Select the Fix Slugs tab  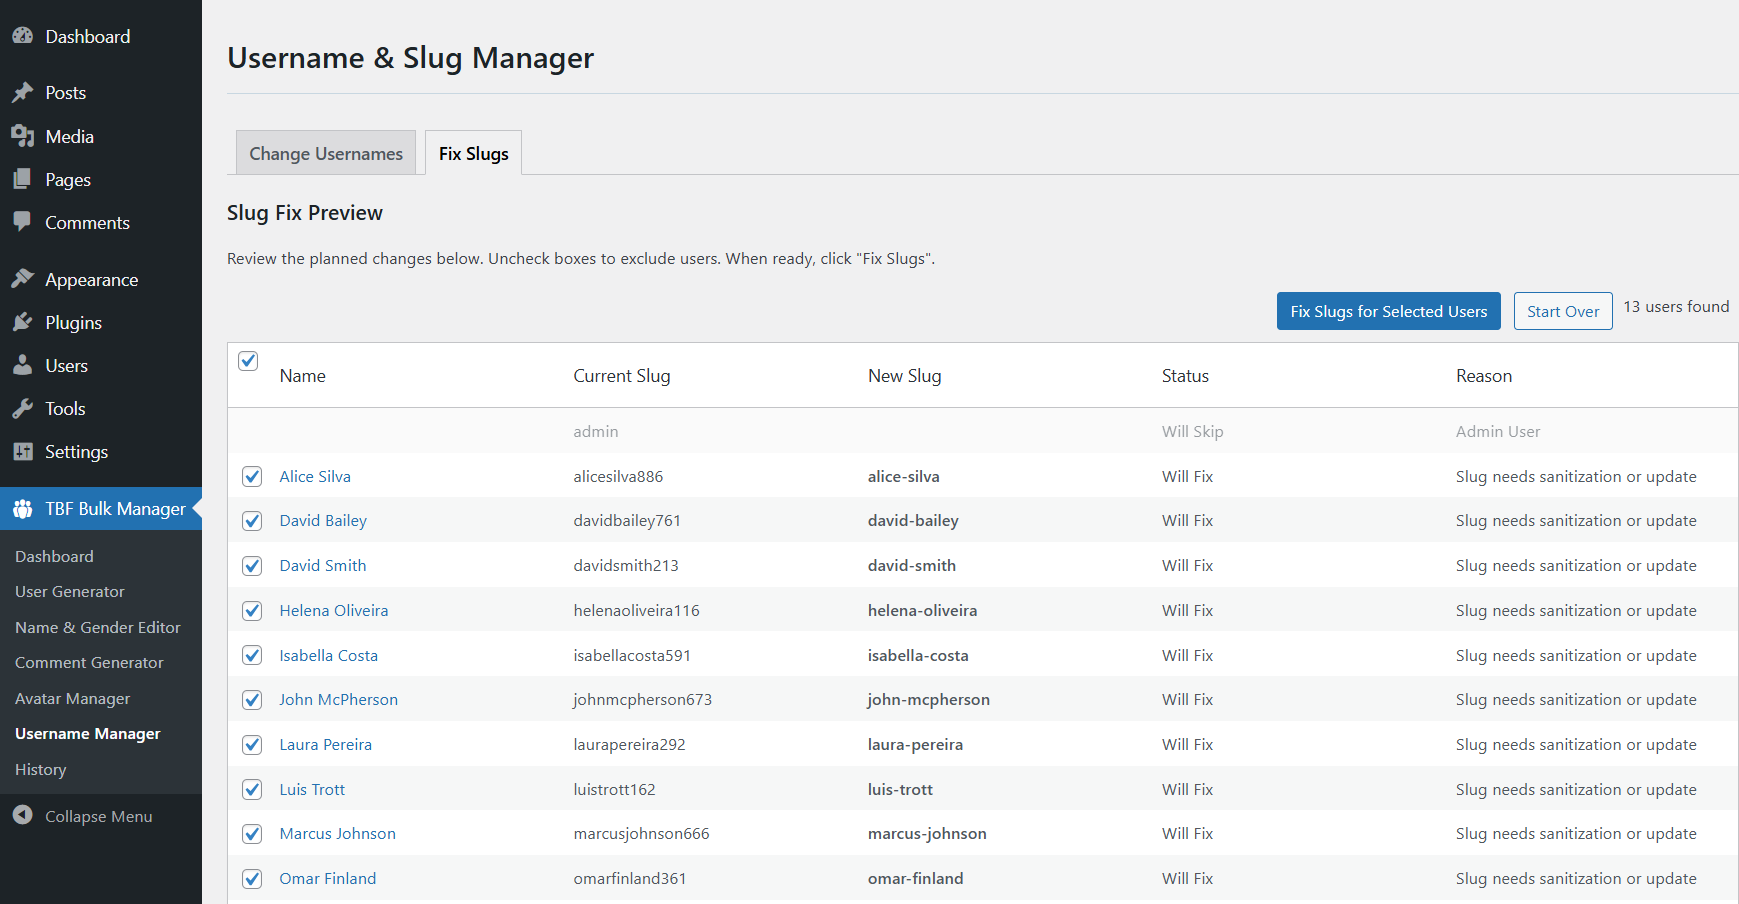click(473, 154)
